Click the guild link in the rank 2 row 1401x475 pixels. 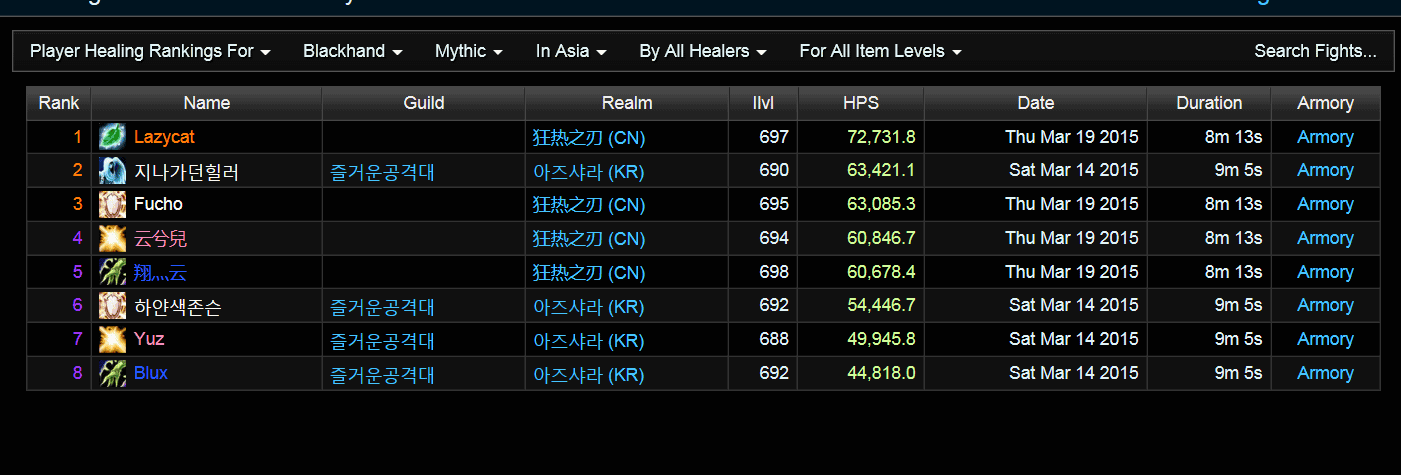tap(382, 172)
